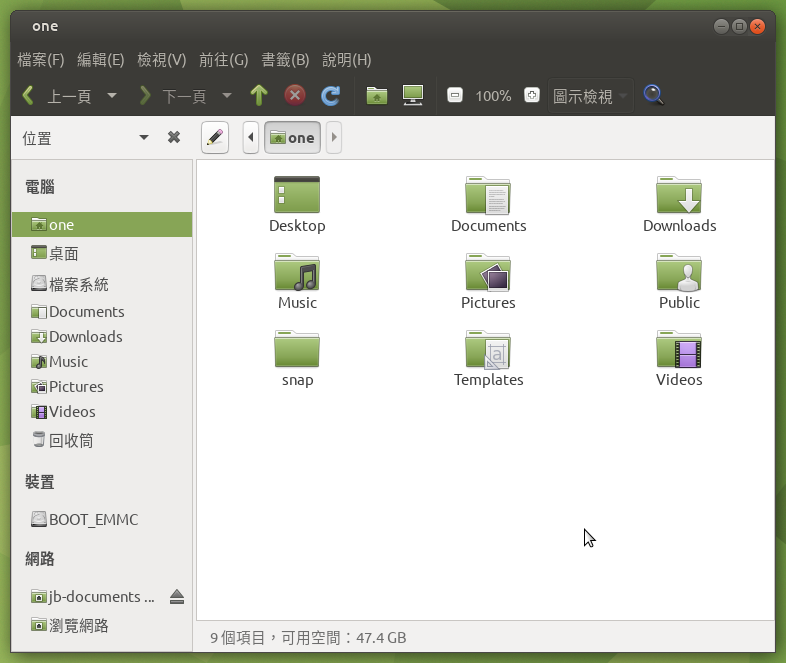Select the Documents folder icon in main pane
Viewport: 786px width, 663px height.
(488, 195)
